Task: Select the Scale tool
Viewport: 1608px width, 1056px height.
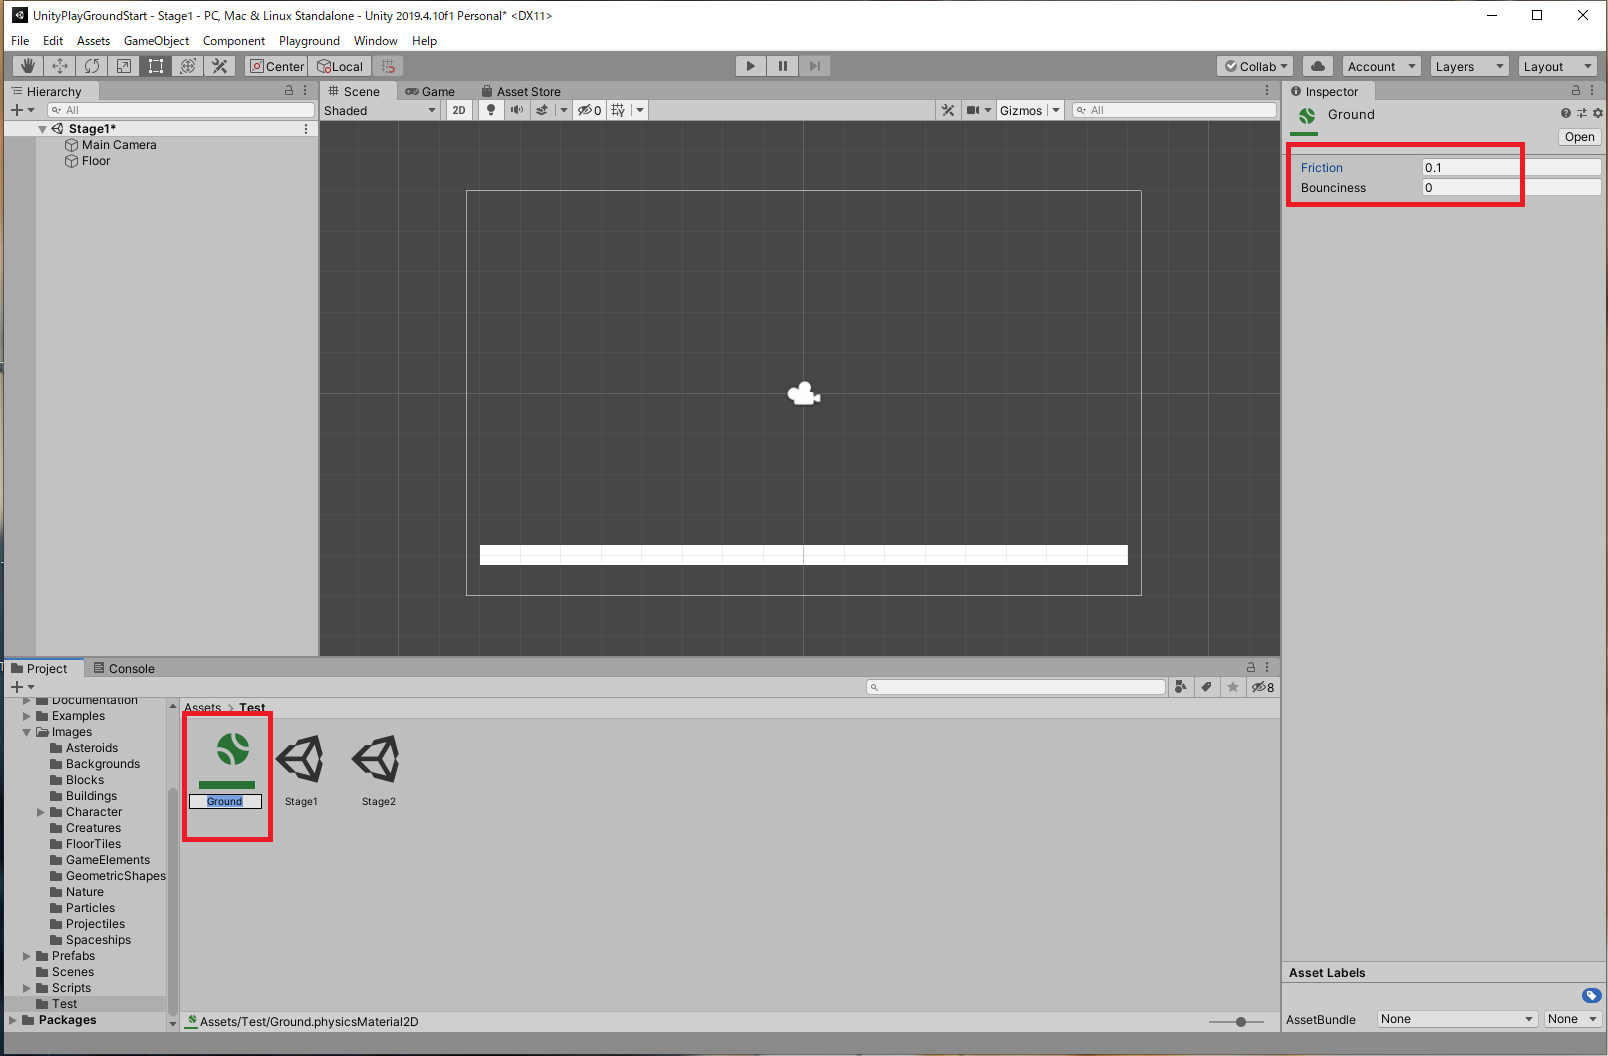Action: (x=124, y=66)
